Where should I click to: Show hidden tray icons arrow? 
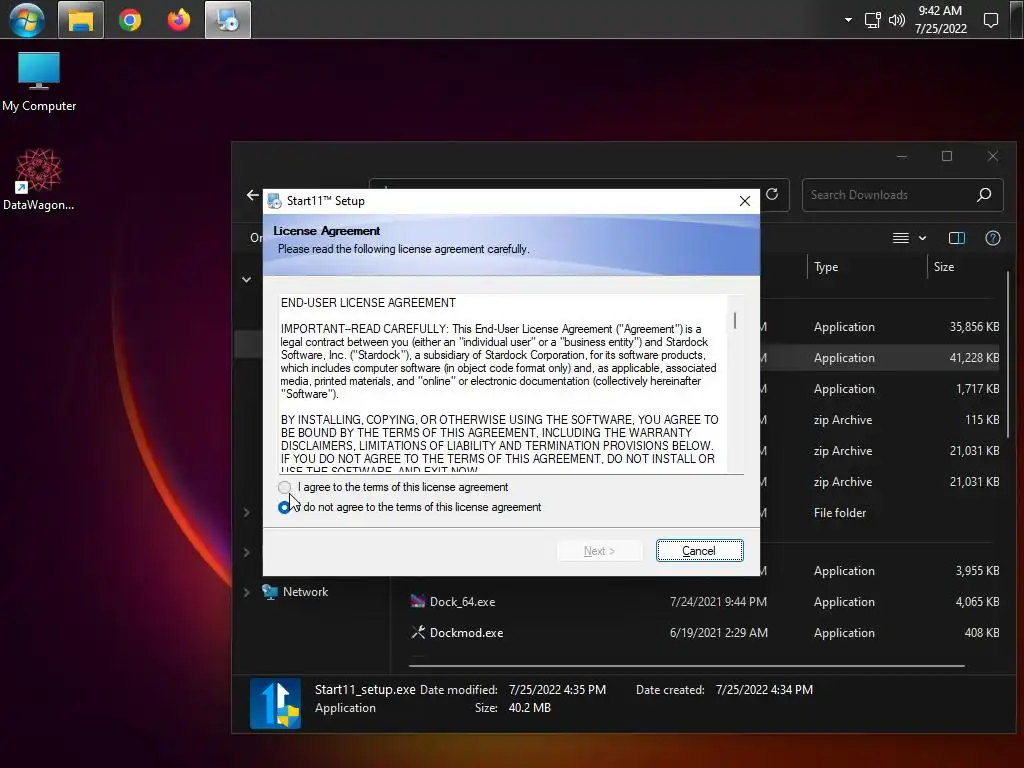pyautogui.click(x=848, y=20)
